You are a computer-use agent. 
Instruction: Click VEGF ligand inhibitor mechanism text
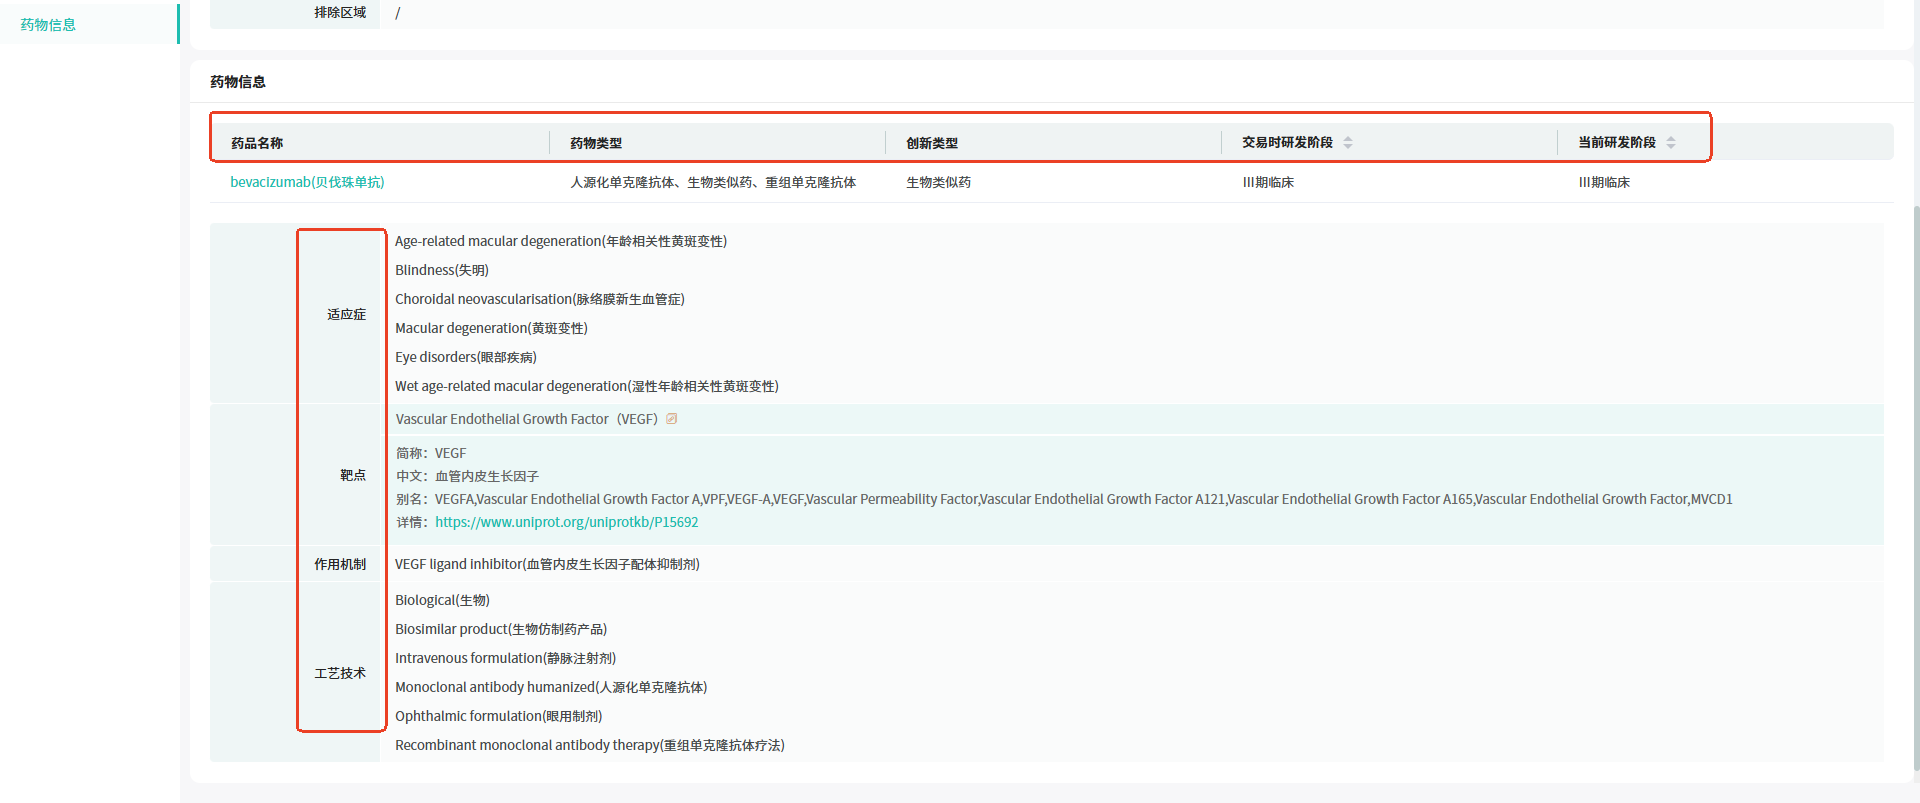coord(547,564)
